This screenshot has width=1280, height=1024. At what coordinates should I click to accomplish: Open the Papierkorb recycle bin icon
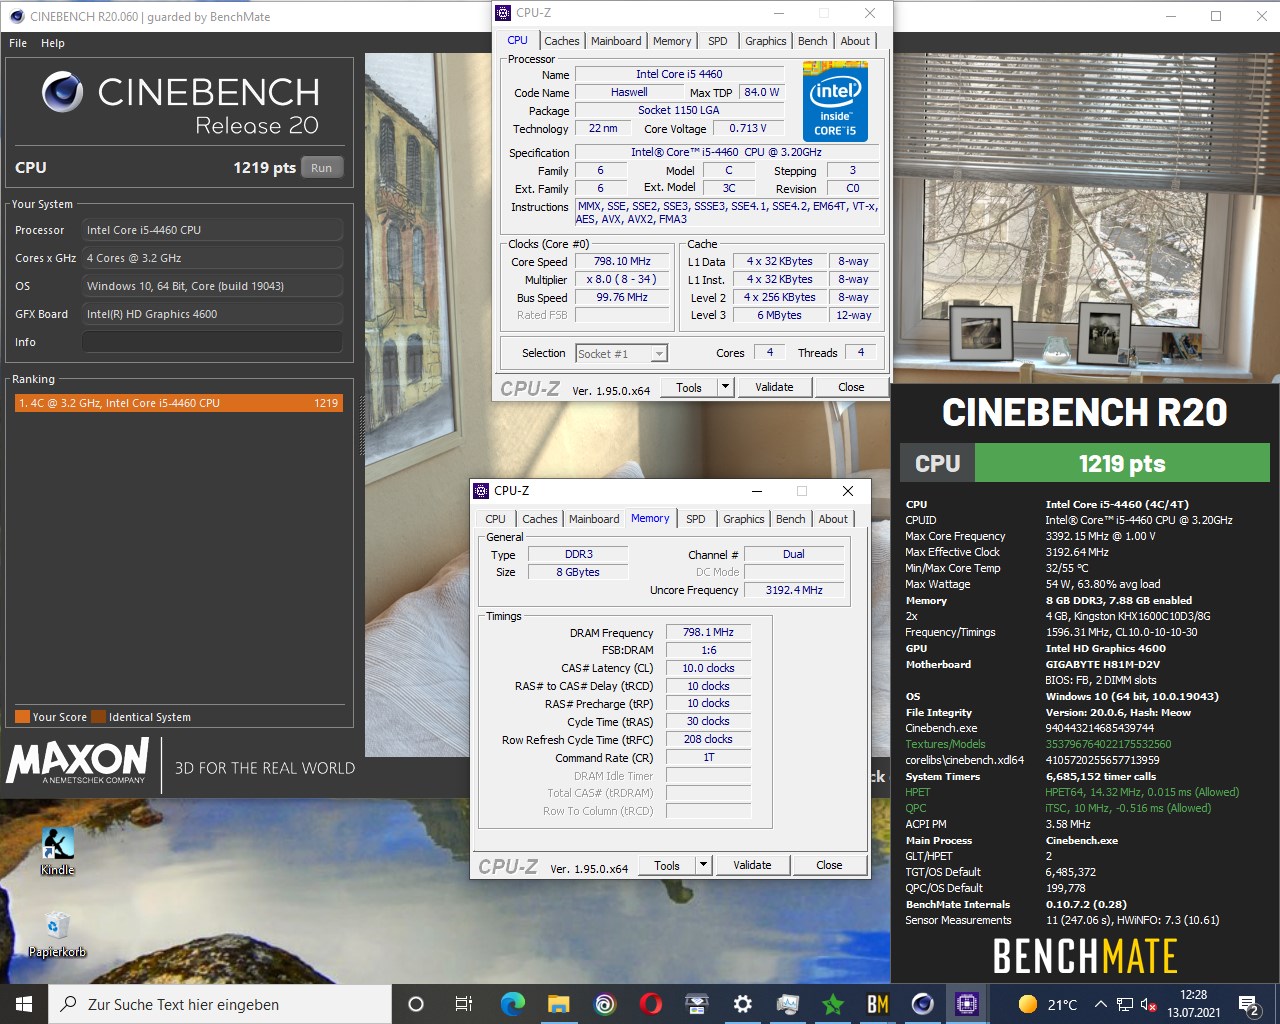coord(57,934)
